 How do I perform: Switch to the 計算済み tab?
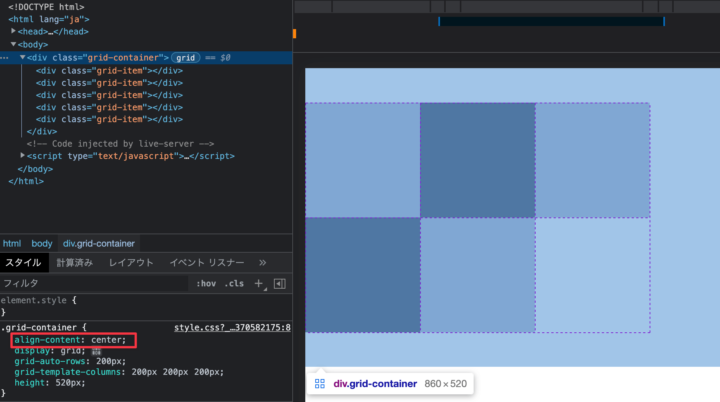(75, 262)
